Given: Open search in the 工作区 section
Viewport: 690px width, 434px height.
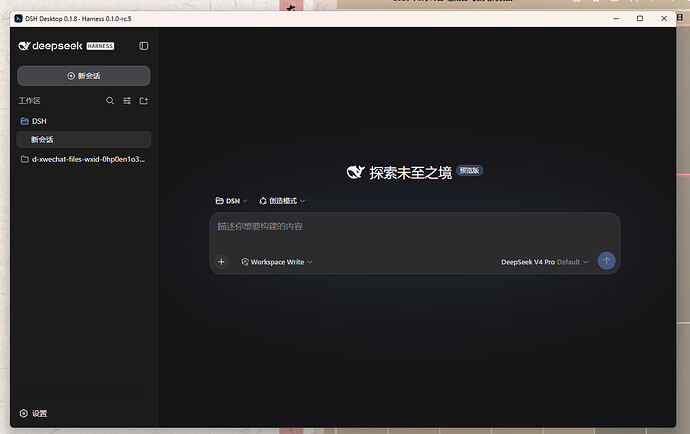Looking at the screenshot, I should [x=110, y=101].
